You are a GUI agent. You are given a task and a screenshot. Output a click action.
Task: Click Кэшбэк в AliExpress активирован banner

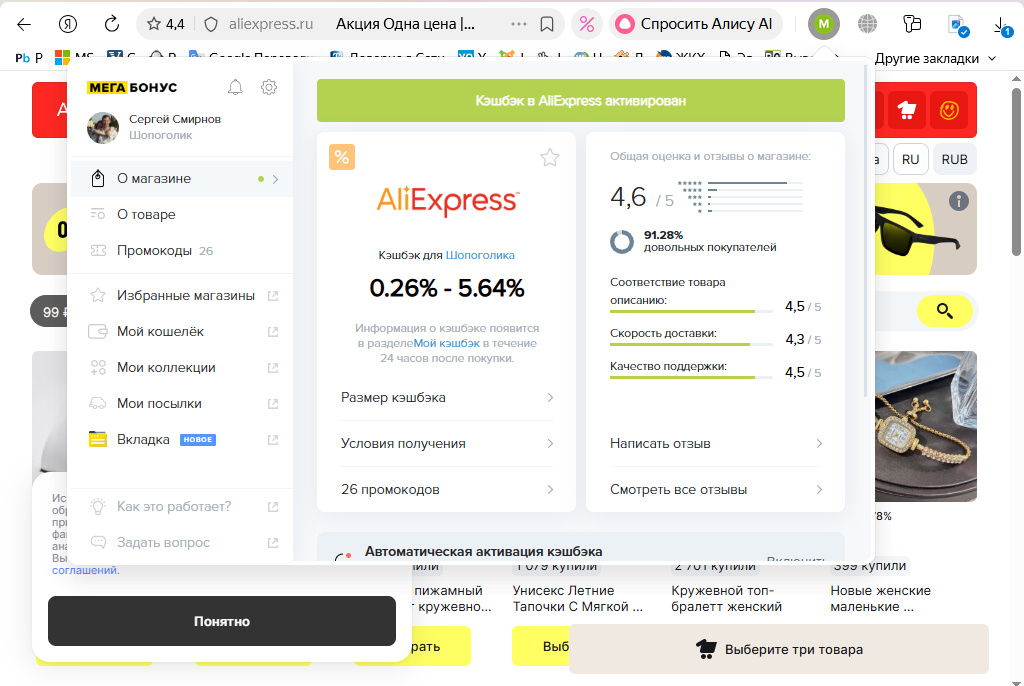581,101
